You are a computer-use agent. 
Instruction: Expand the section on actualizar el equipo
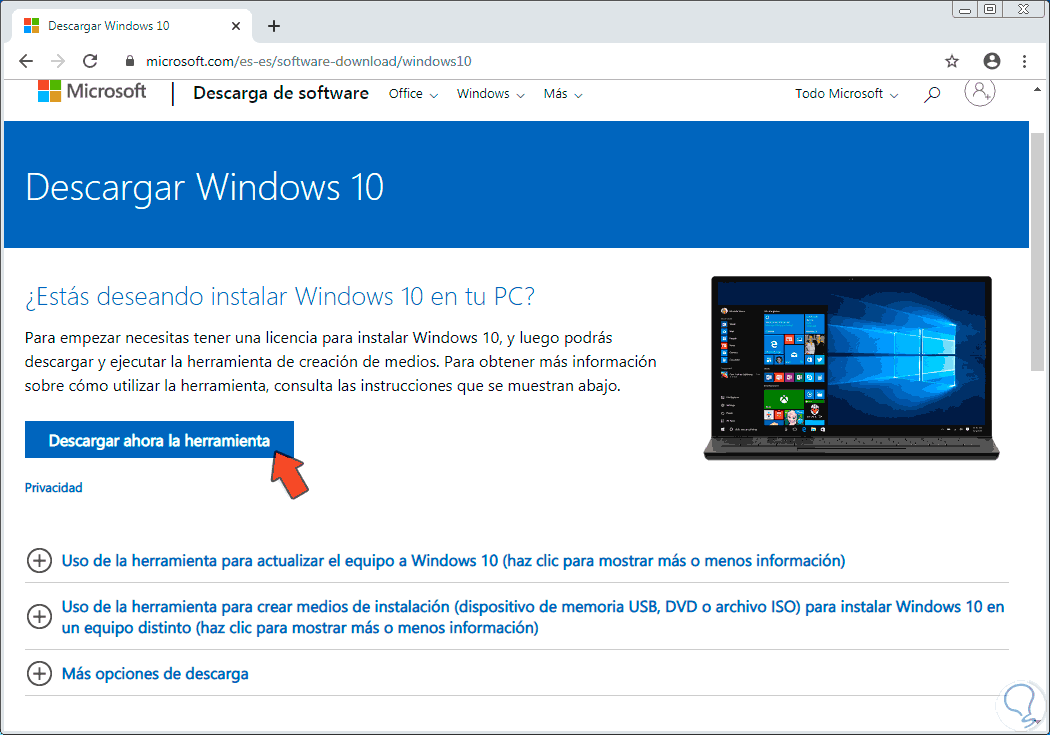(x=453, y=560)
